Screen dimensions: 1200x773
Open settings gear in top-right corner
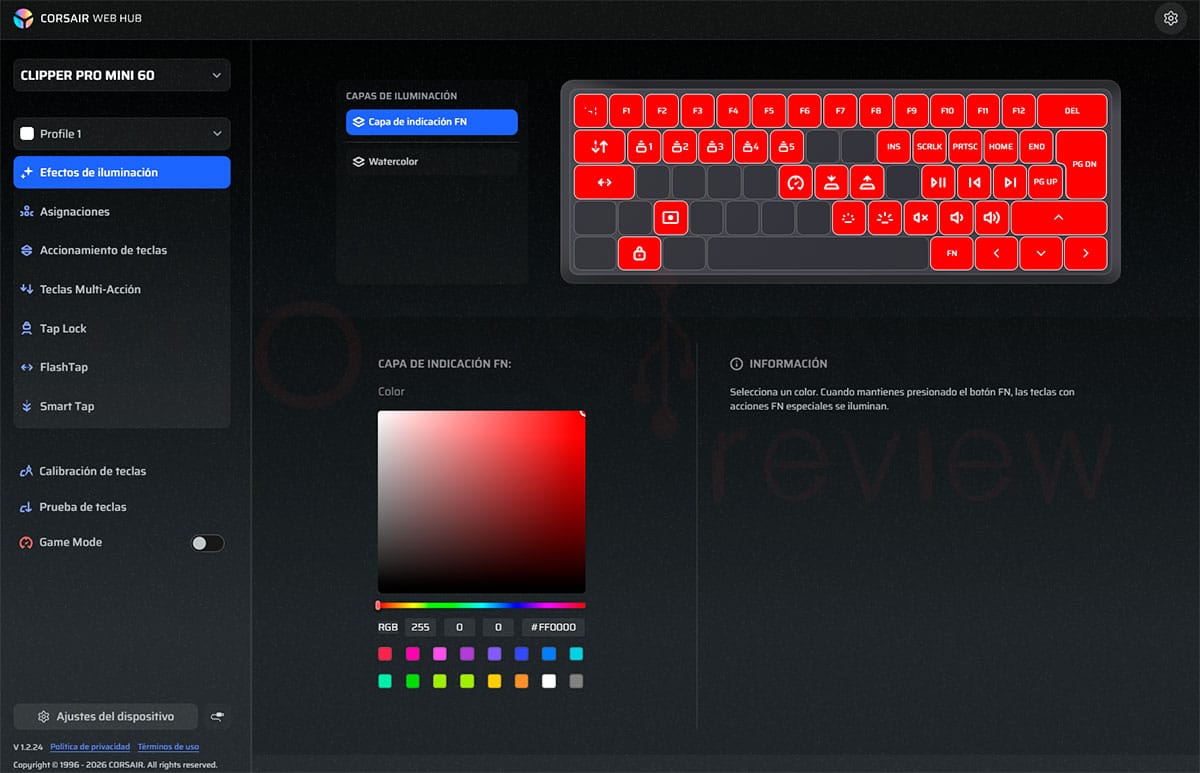click(x=1170, y=18)
